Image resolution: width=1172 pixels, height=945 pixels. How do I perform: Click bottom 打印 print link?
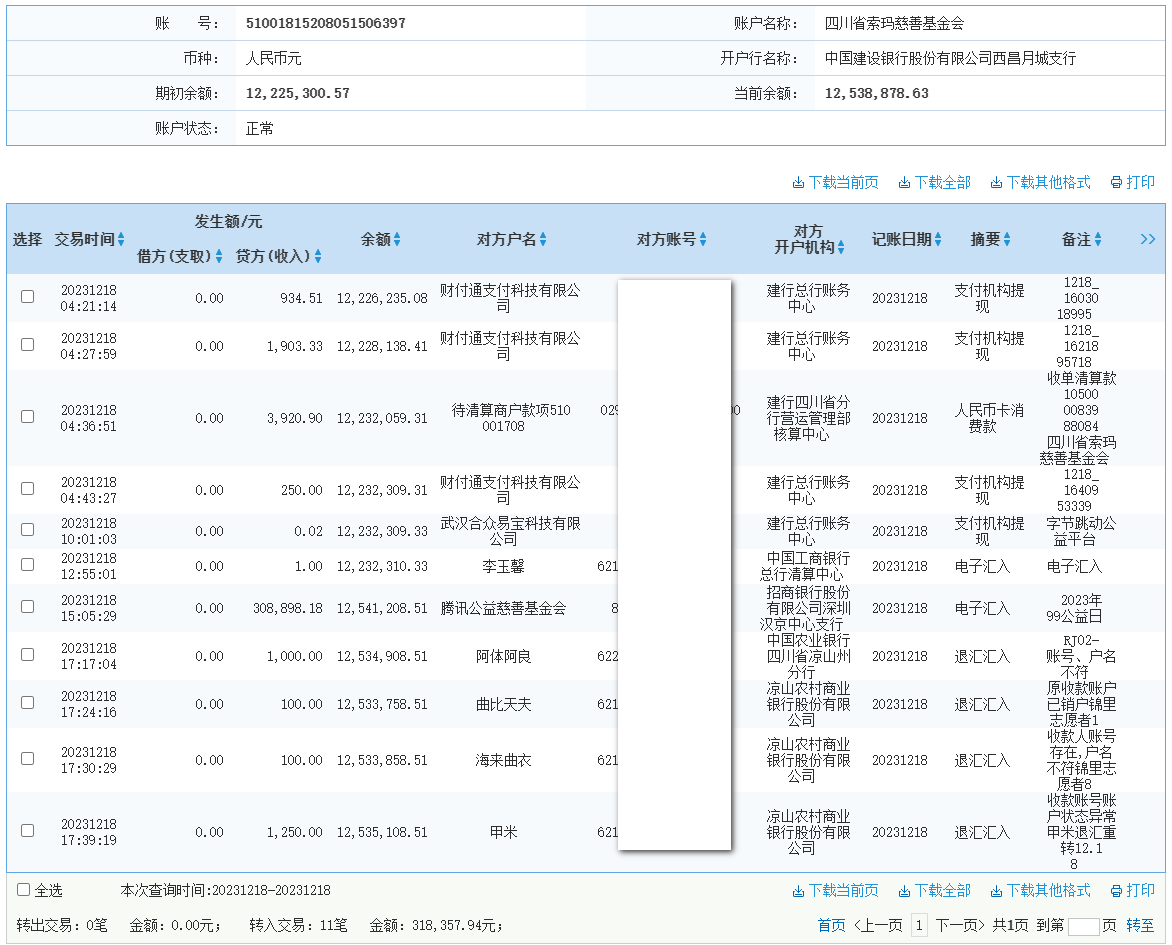(1133, 890)
